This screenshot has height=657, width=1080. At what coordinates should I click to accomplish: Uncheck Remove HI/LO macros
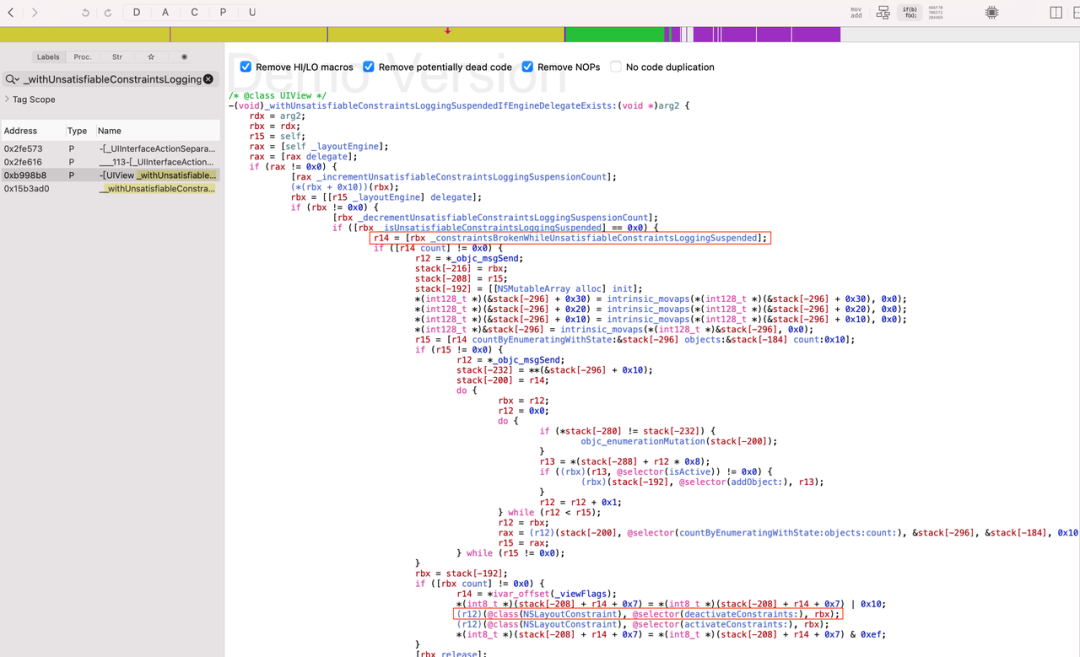click(x=246, y=67)
